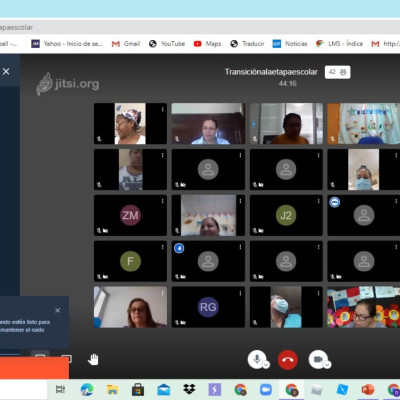Viewport: 400px width, 400px height.
Task: Open the Gmail bookmark
Action: [126, 44]
